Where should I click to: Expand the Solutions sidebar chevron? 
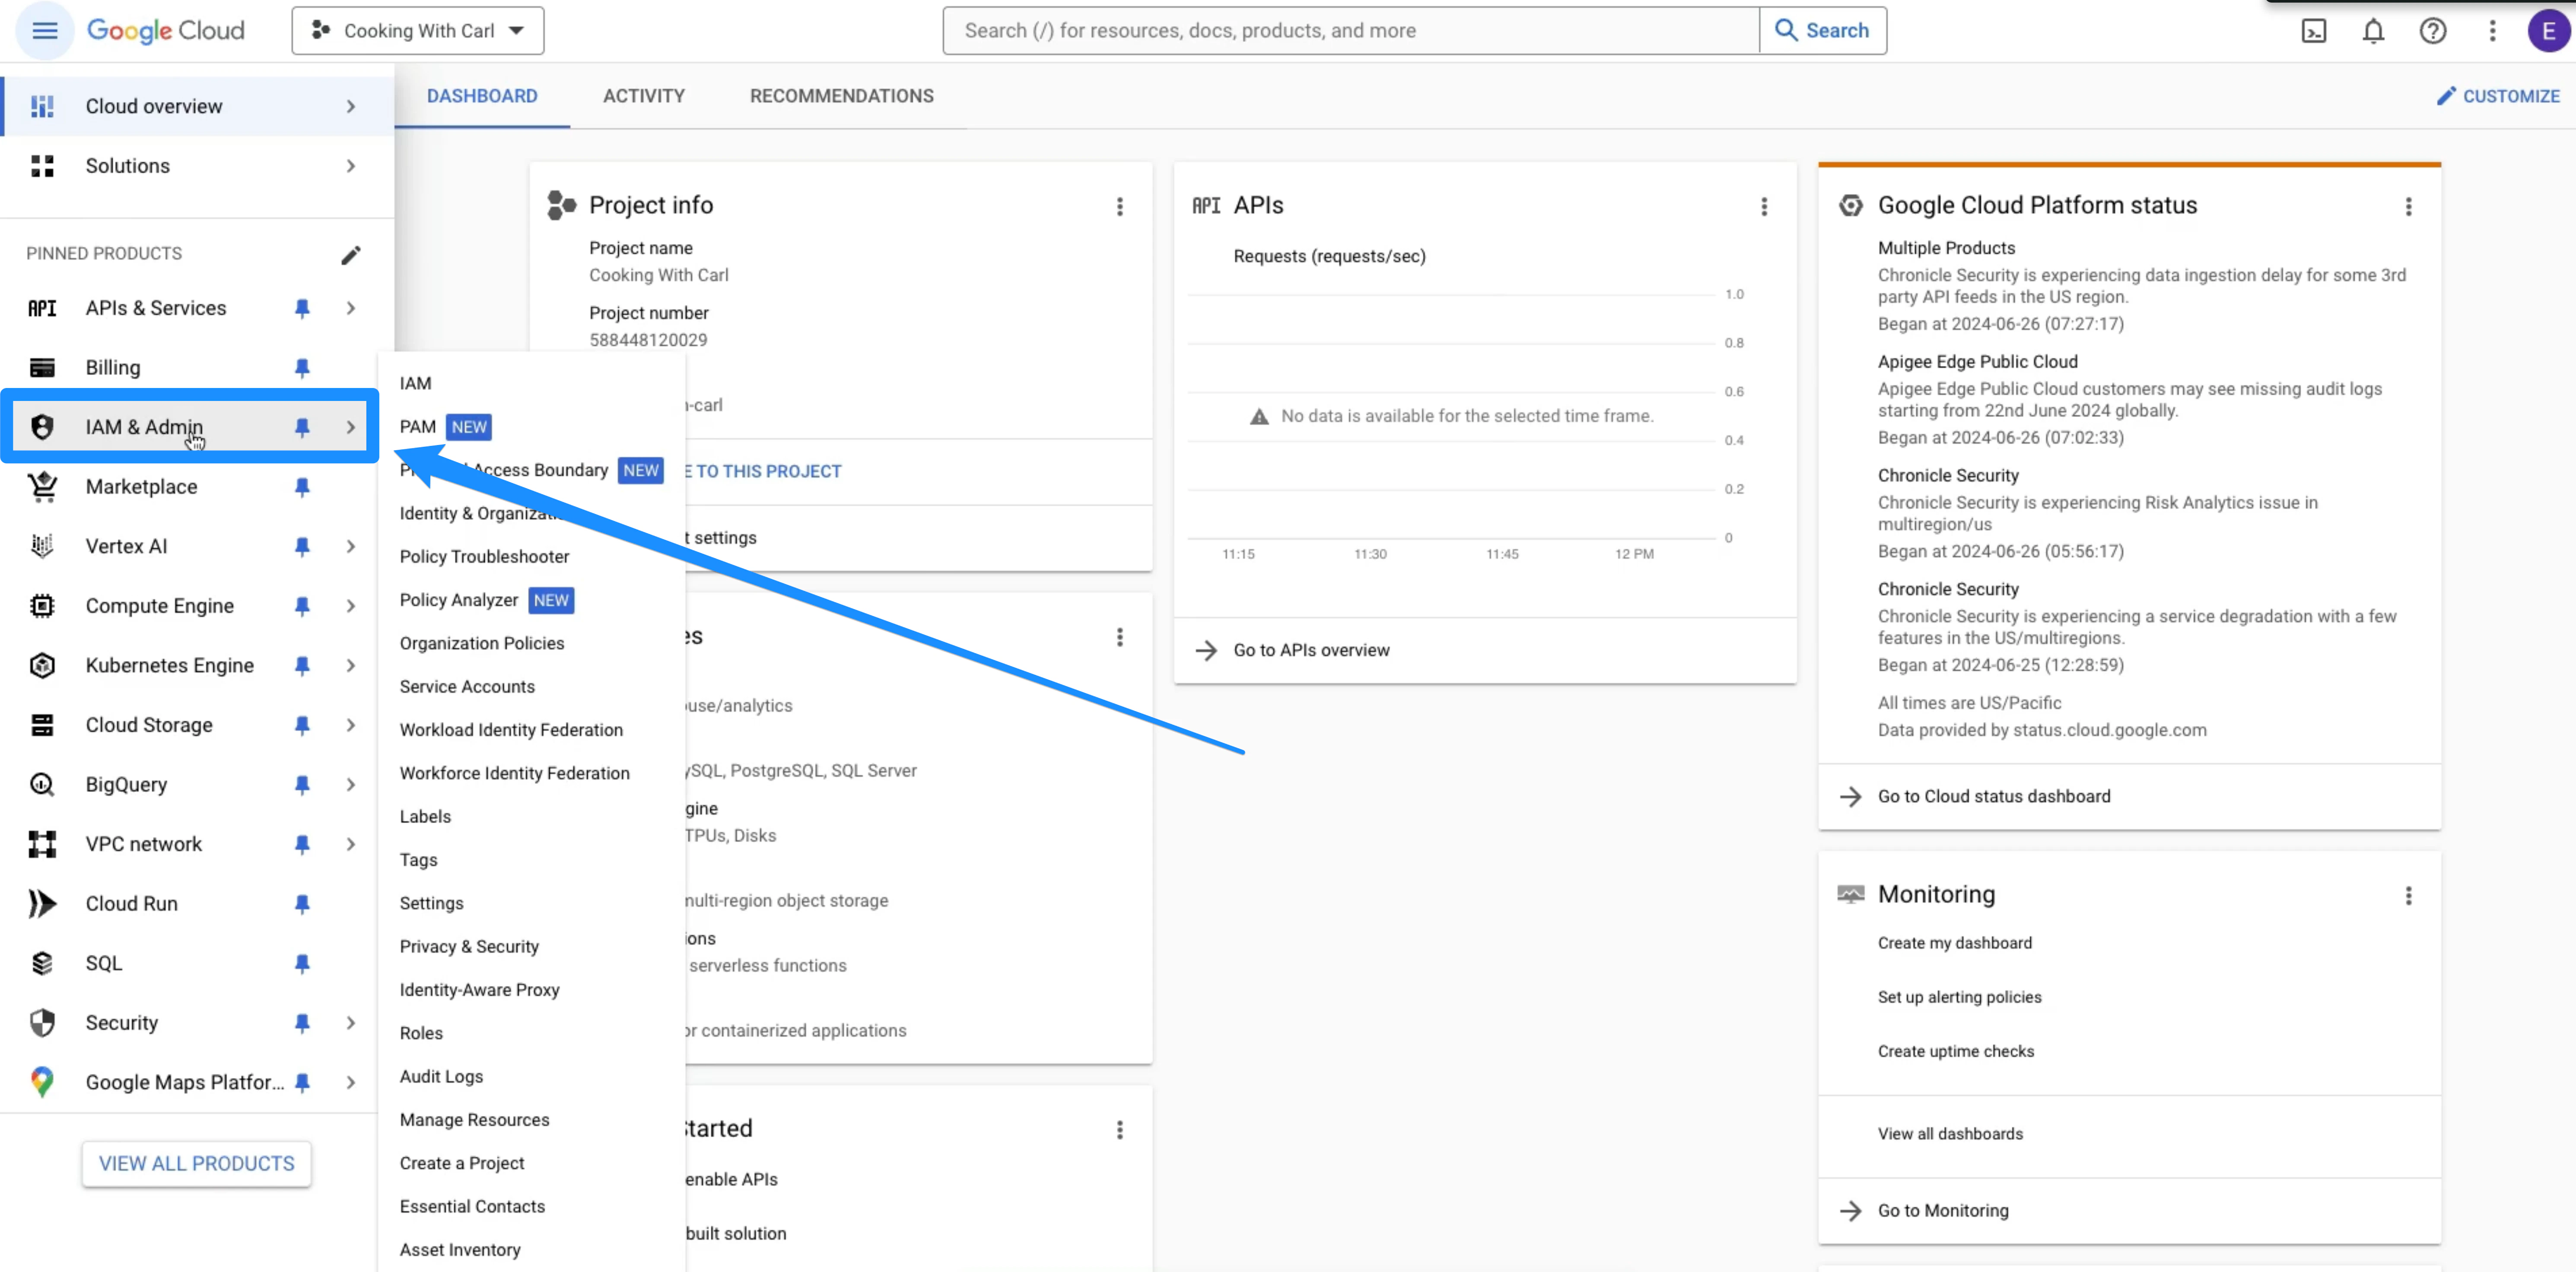pos(350,166)
